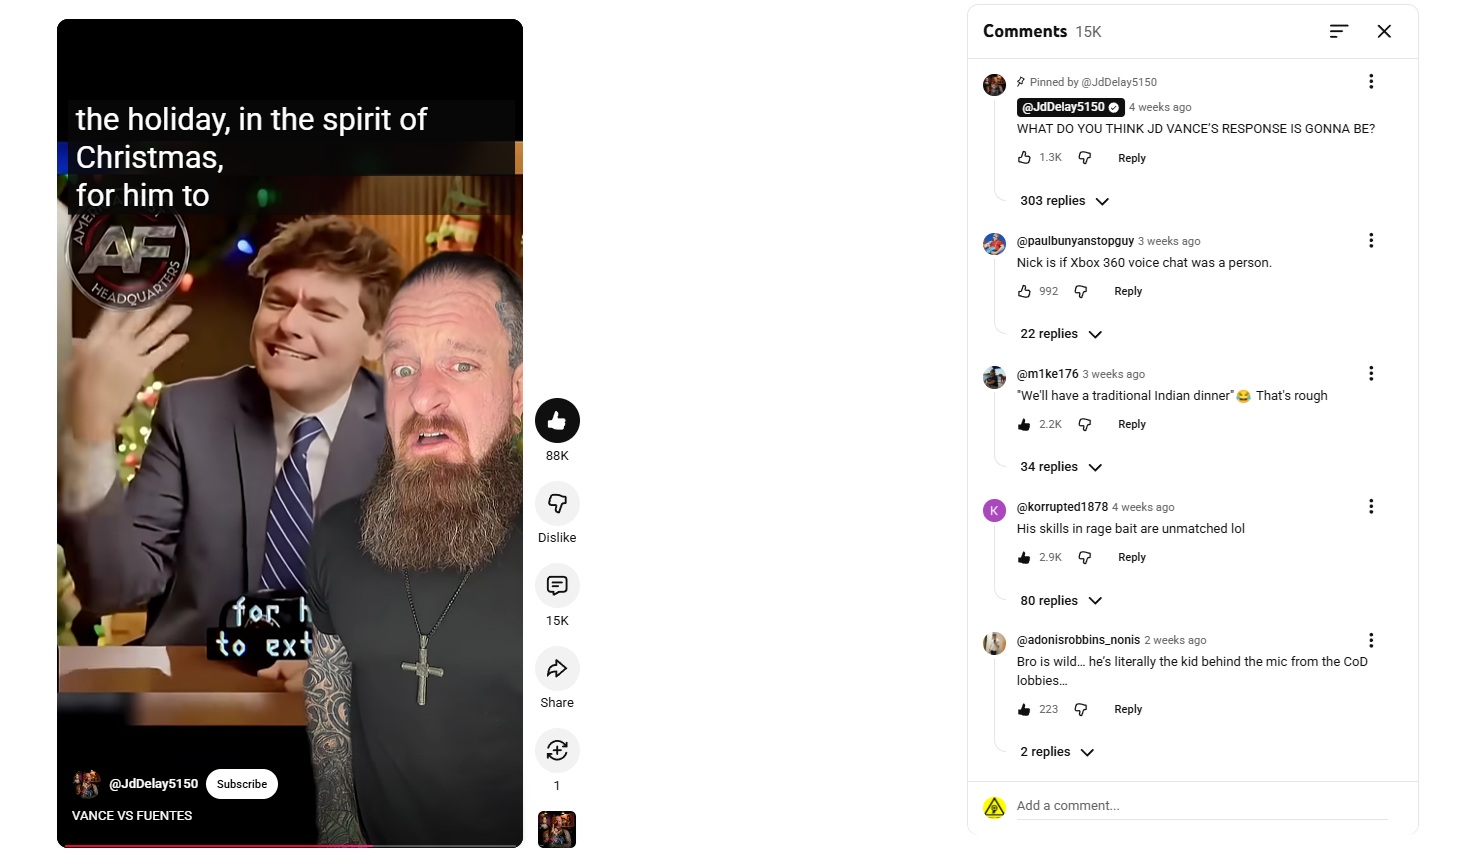Screen dimensions: 1474x849
Task: Toggle Dislike on the Short video
Action: point(557,504)
